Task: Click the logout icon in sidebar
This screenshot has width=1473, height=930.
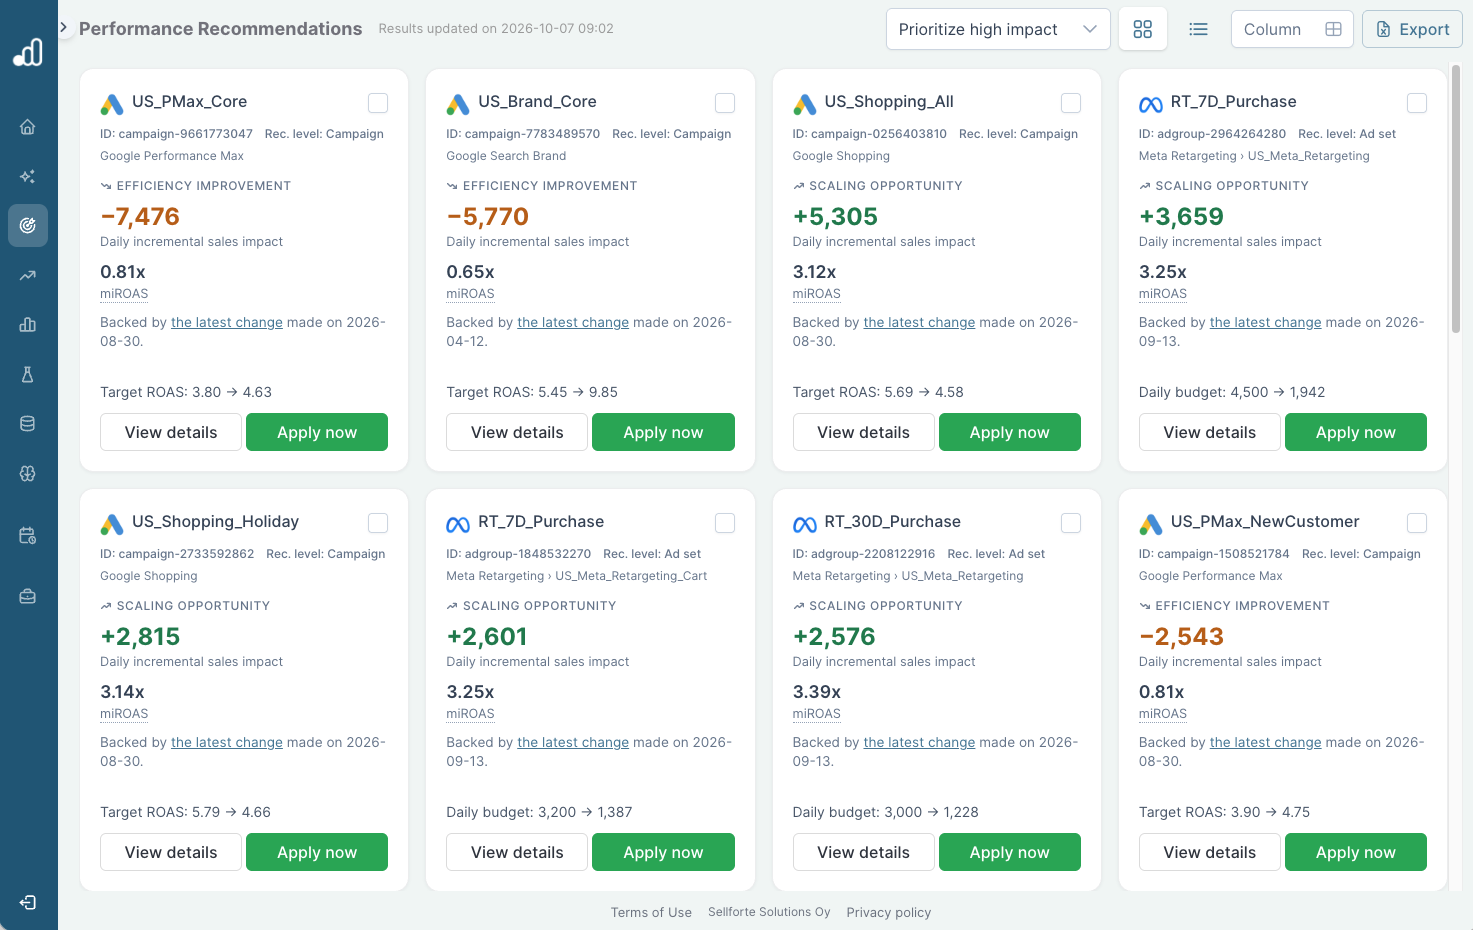Action: [x=28, y=903]
